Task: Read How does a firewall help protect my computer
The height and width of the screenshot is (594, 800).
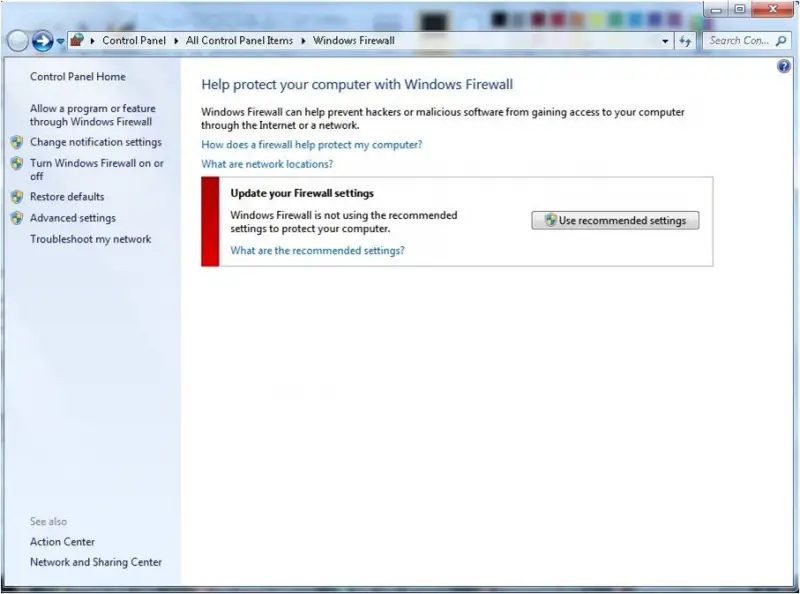Action: (312, 144)
